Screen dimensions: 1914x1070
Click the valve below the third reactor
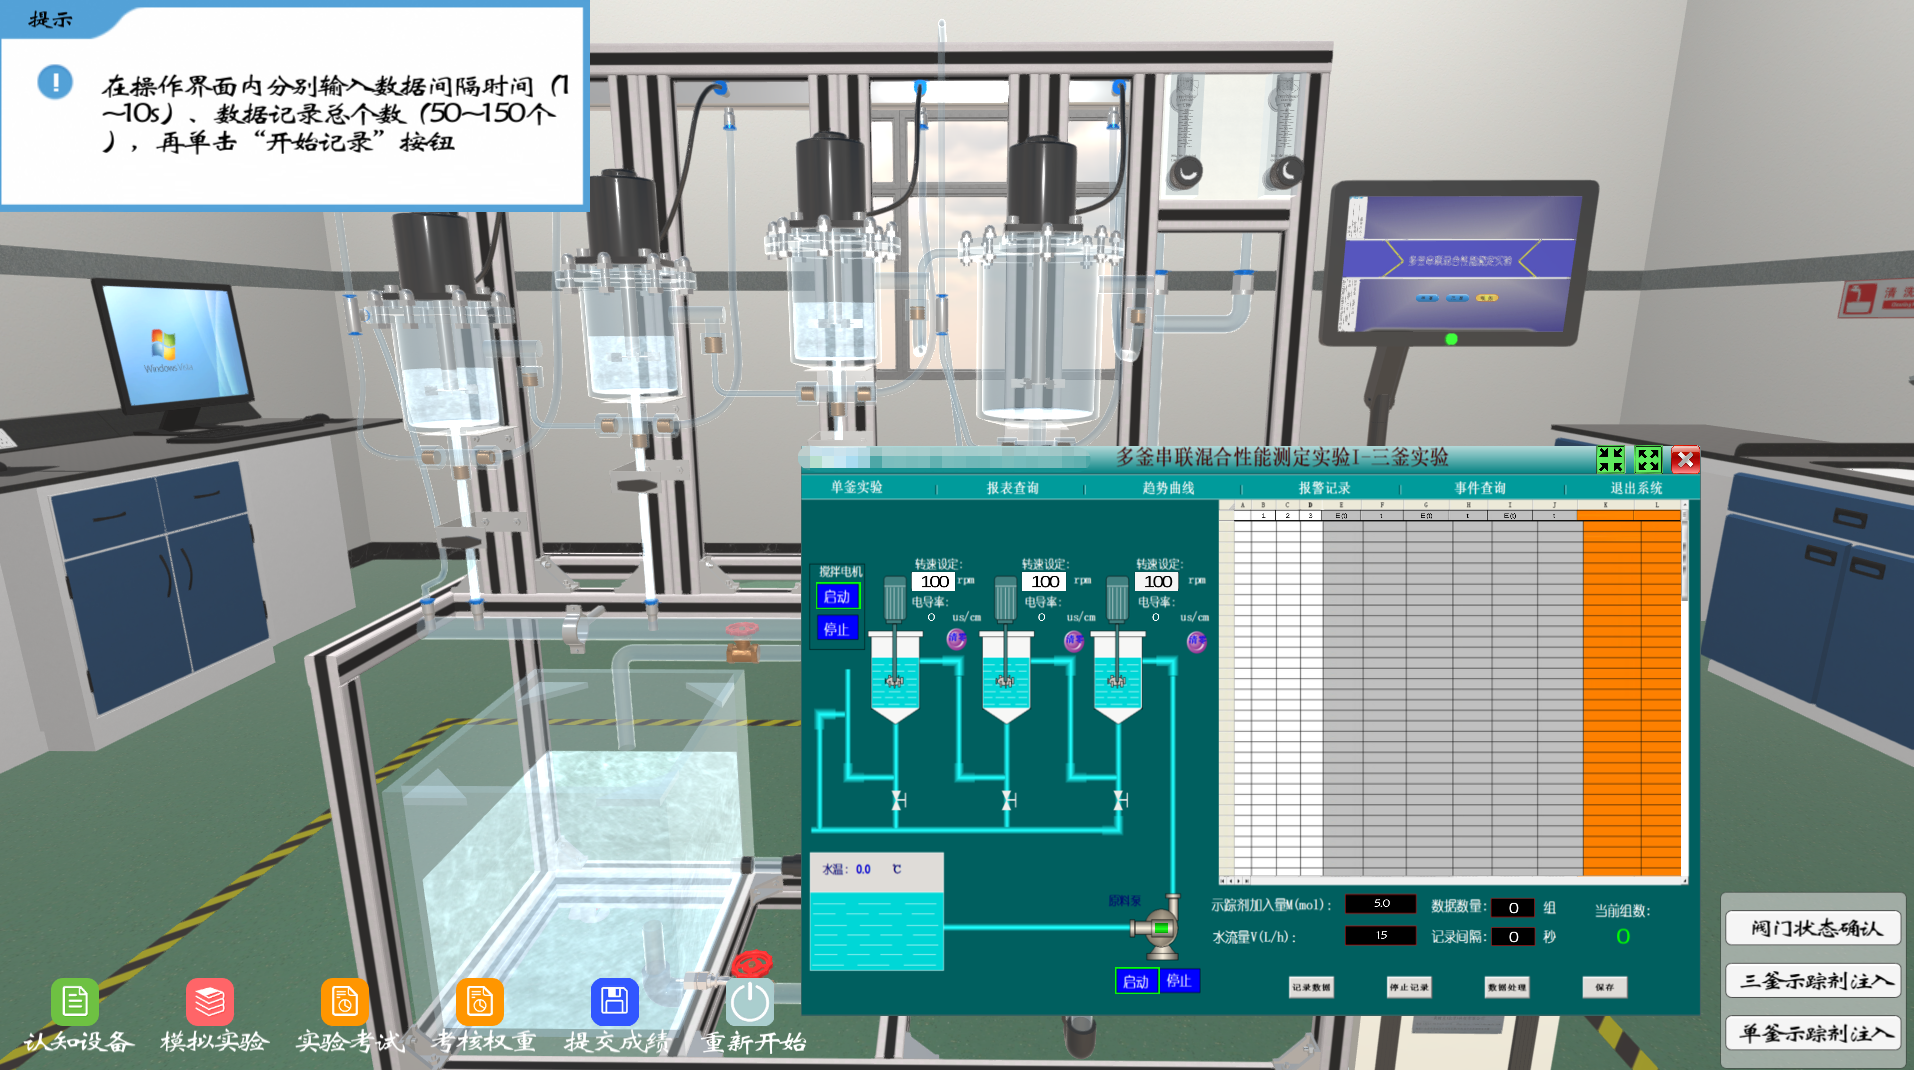click(x=1121, y=800)
